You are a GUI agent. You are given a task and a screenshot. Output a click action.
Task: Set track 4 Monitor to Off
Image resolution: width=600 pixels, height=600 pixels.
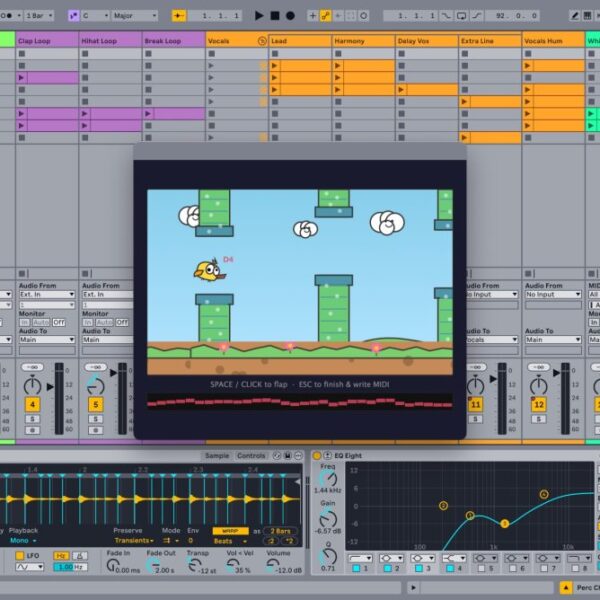tap(59, 322)
